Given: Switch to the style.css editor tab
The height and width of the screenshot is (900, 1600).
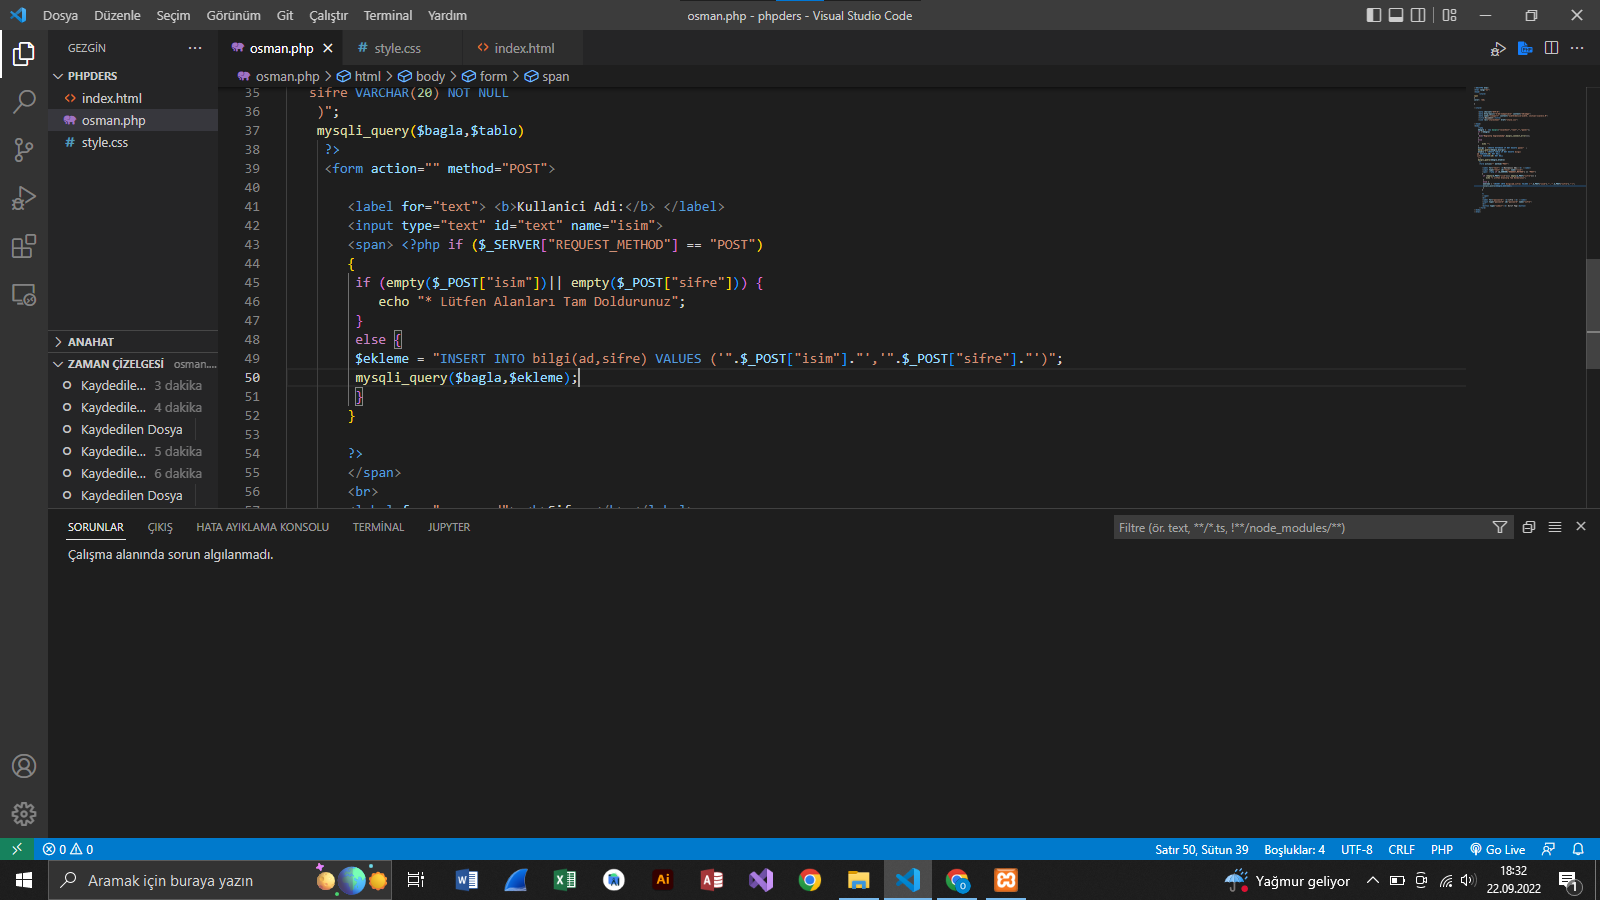Looking at the screenshot, I should click(397, 48).
